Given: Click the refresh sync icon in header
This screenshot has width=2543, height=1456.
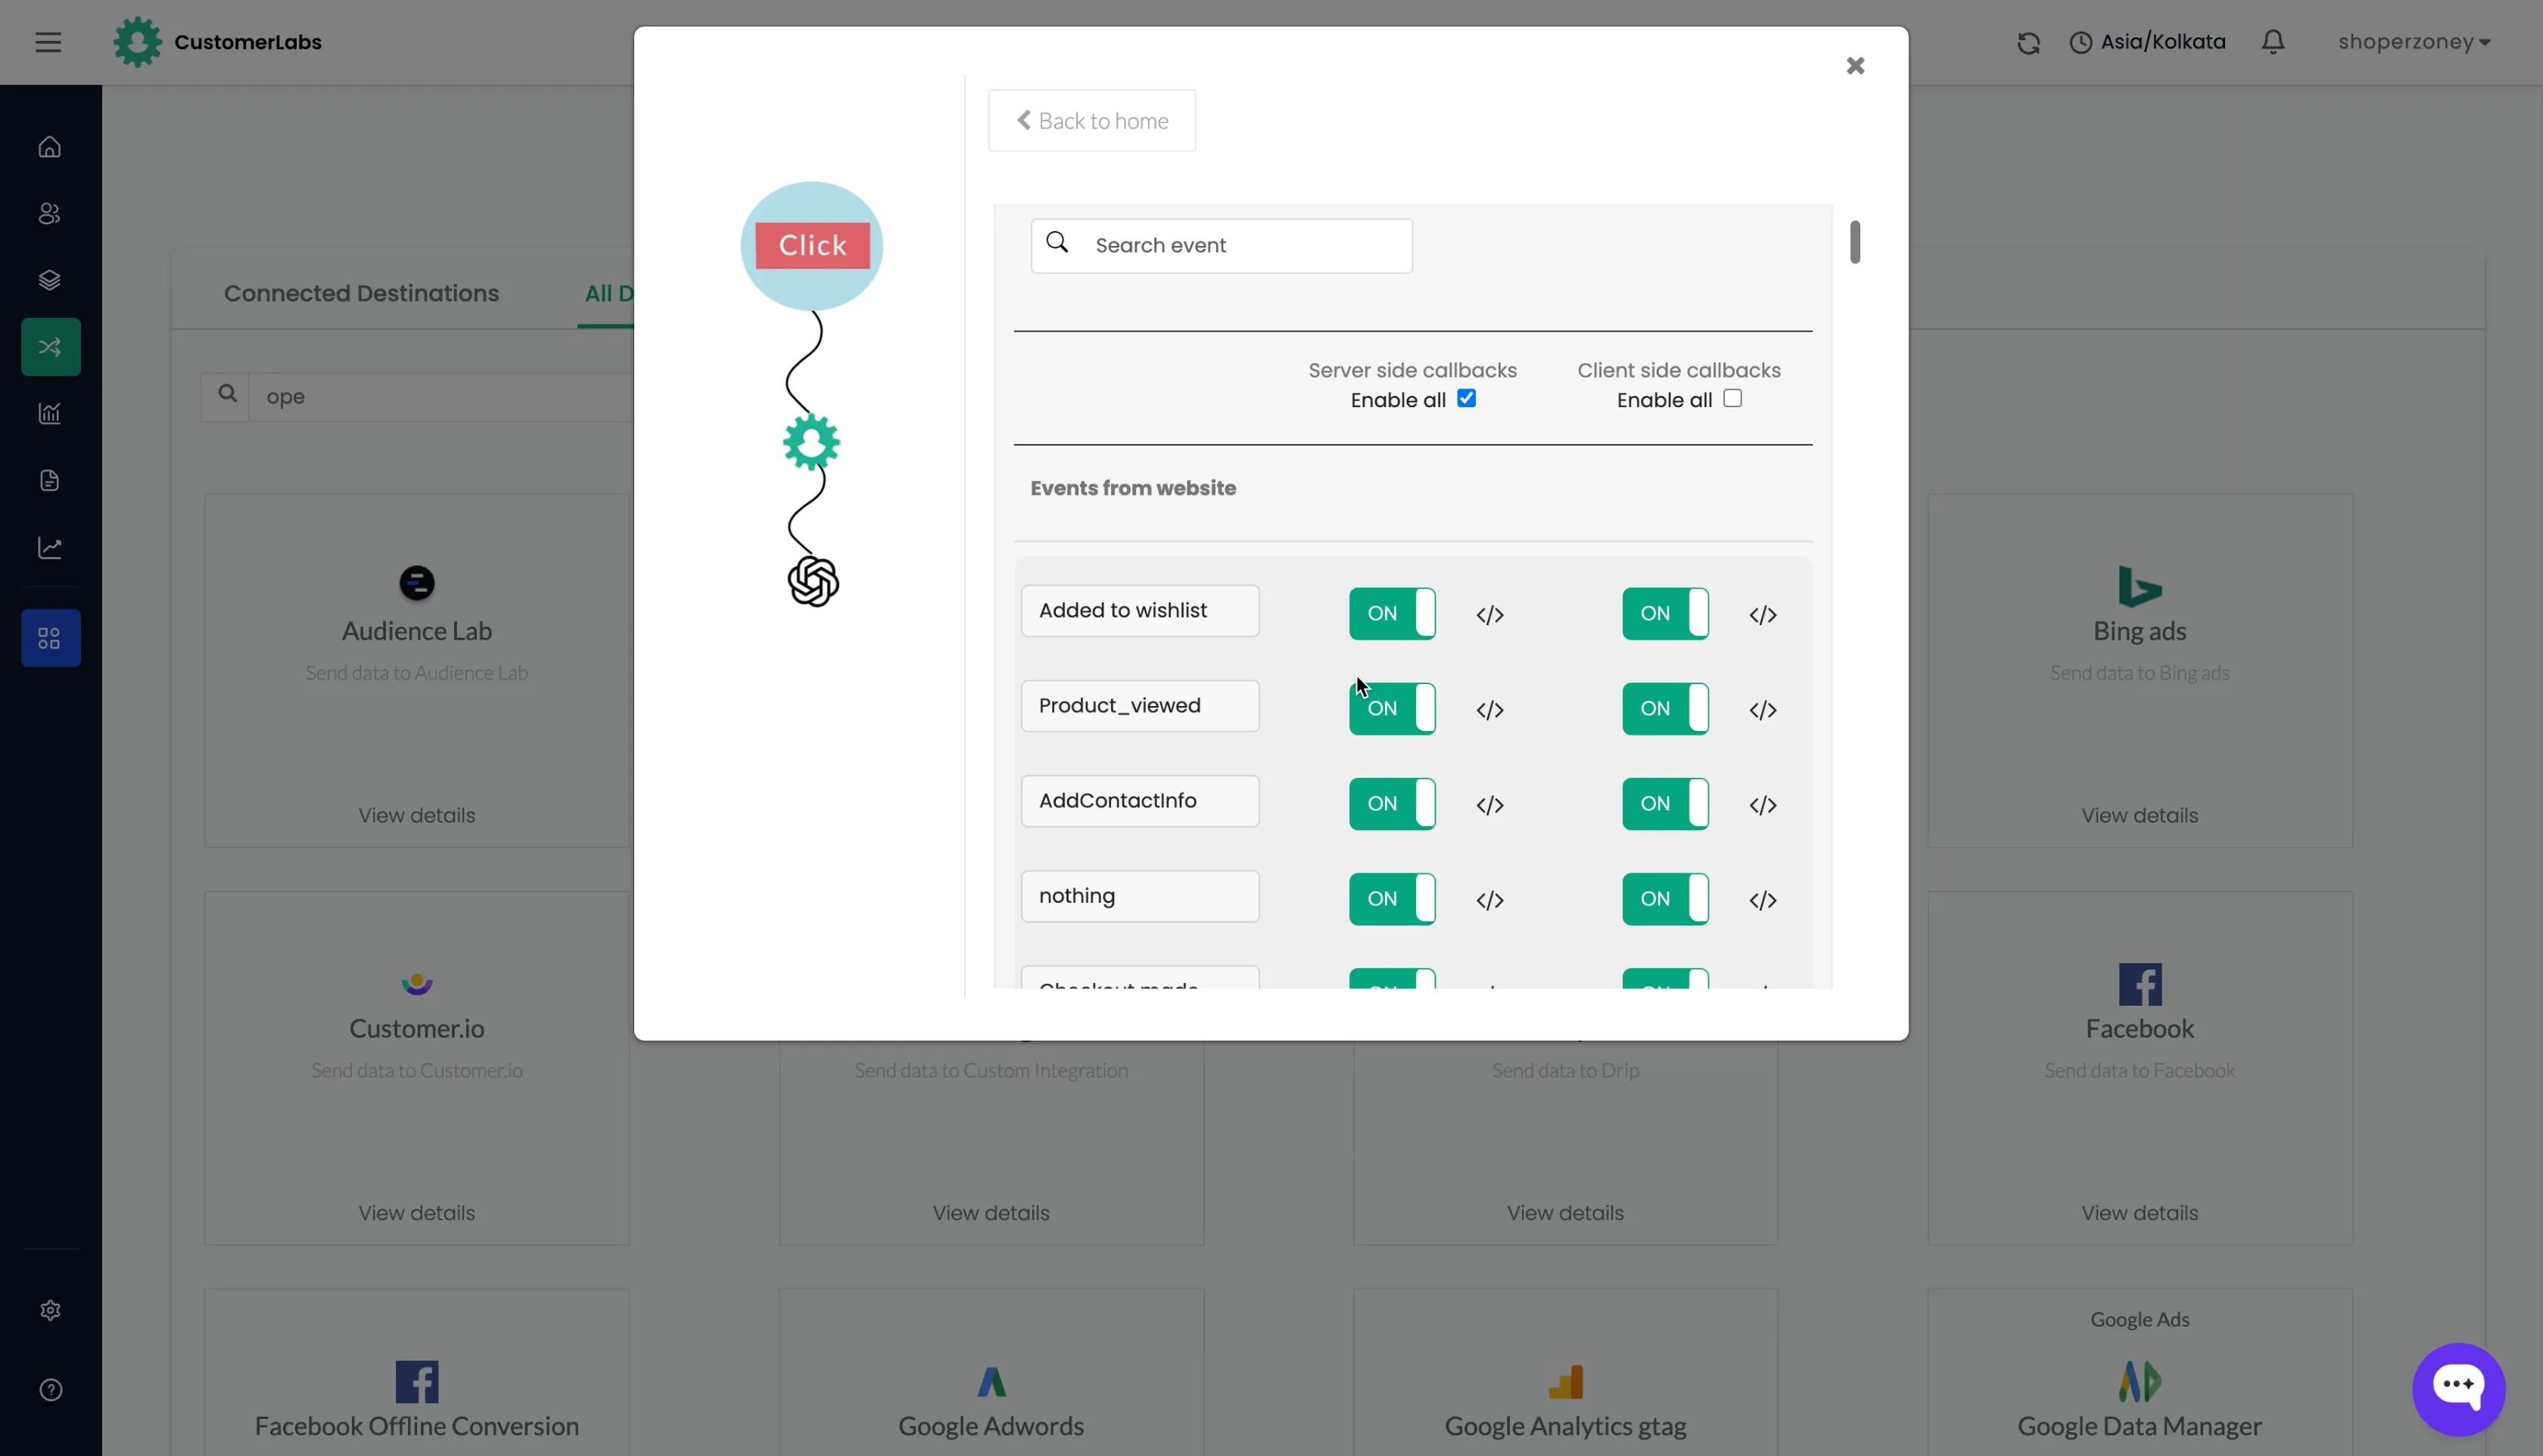Looking at the screenshot, I should 2028,43.
